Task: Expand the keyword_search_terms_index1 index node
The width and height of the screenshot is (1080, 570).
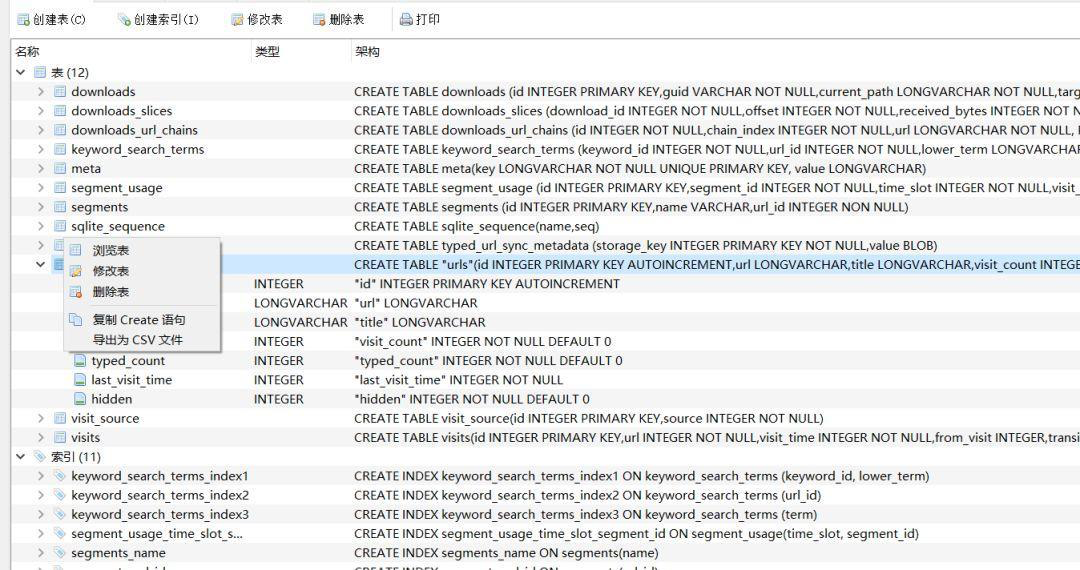Action: 41,476
